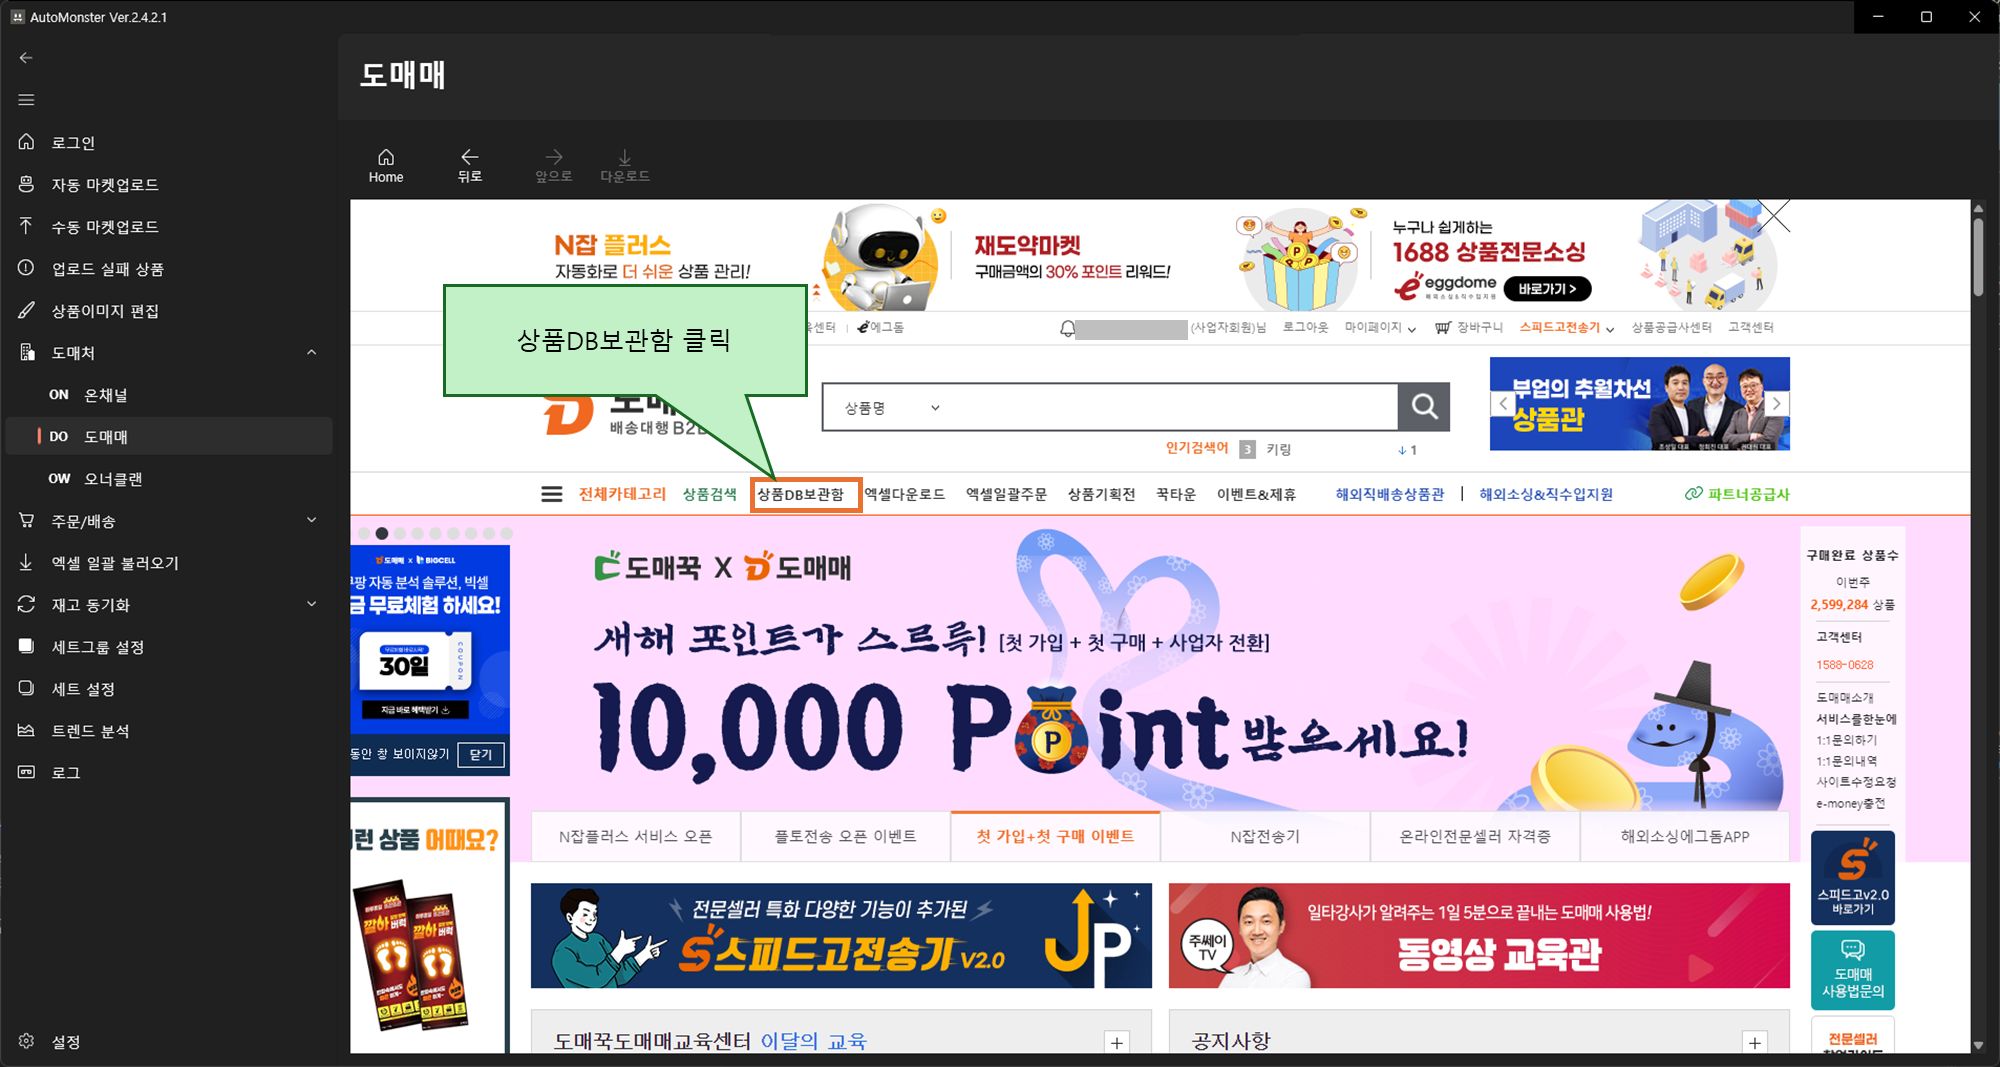Select 도매매 under 도매처
Image resolution: width=2000 pixels, height=1067 pixels.
[x=168, y=437]
